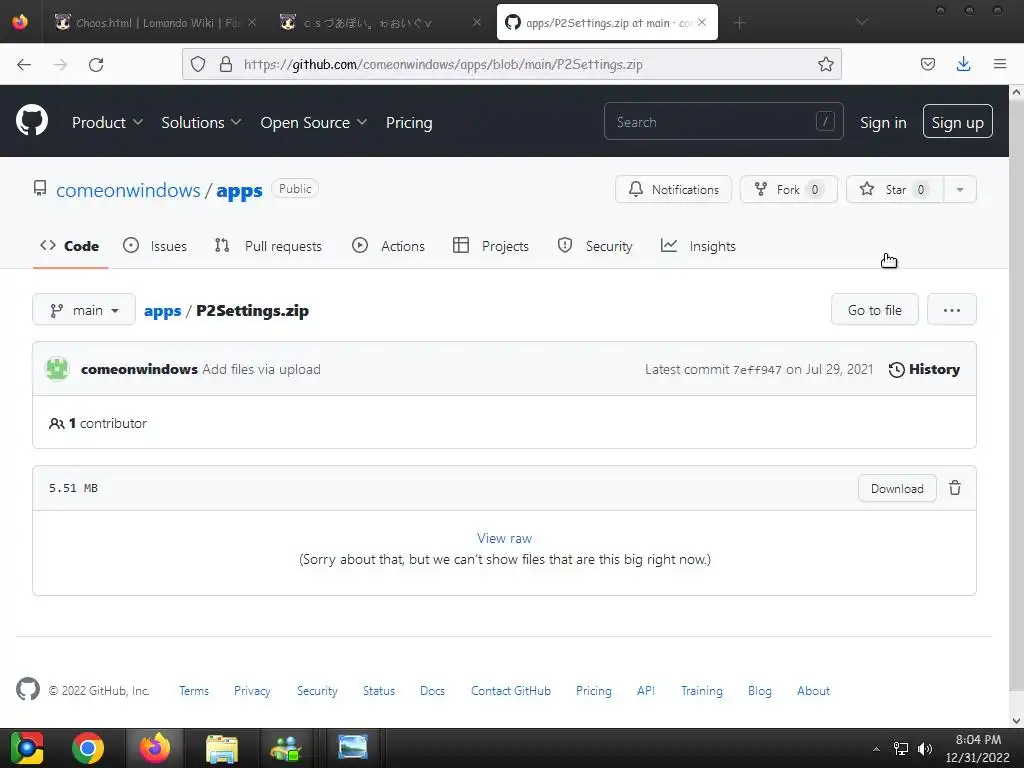This screenshot has height=768, width=1024.
Task: Star the apps repository
Action: (x=894, y=189)
